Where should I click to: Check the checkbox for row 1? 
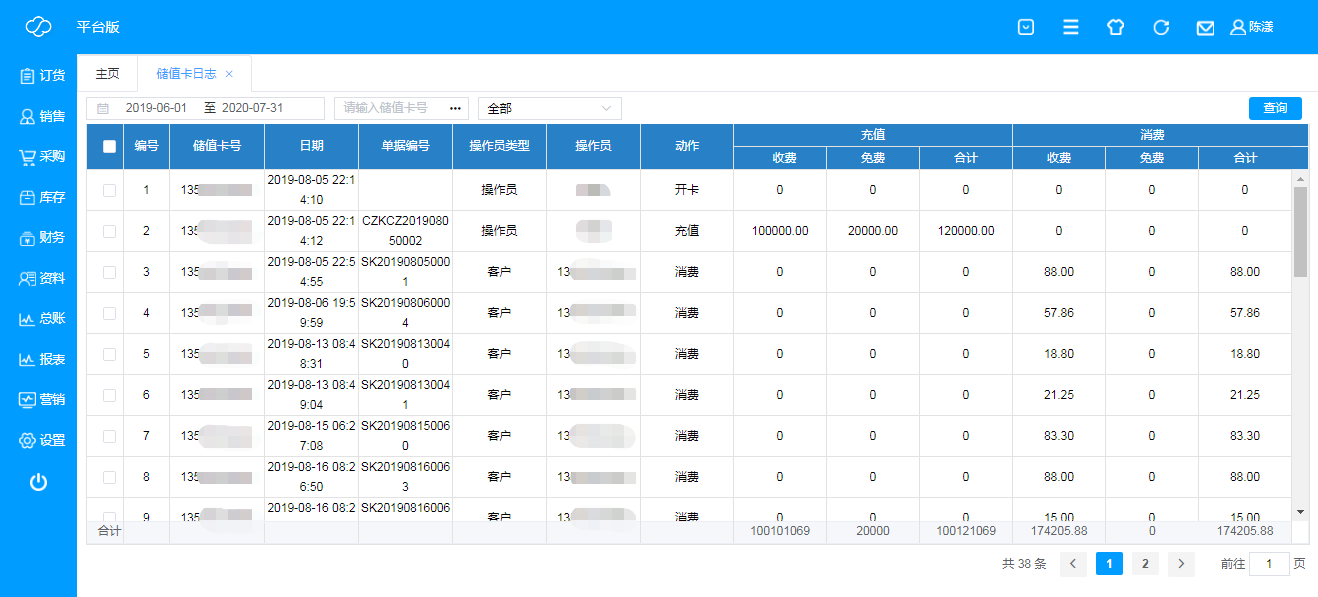[110, 190]
